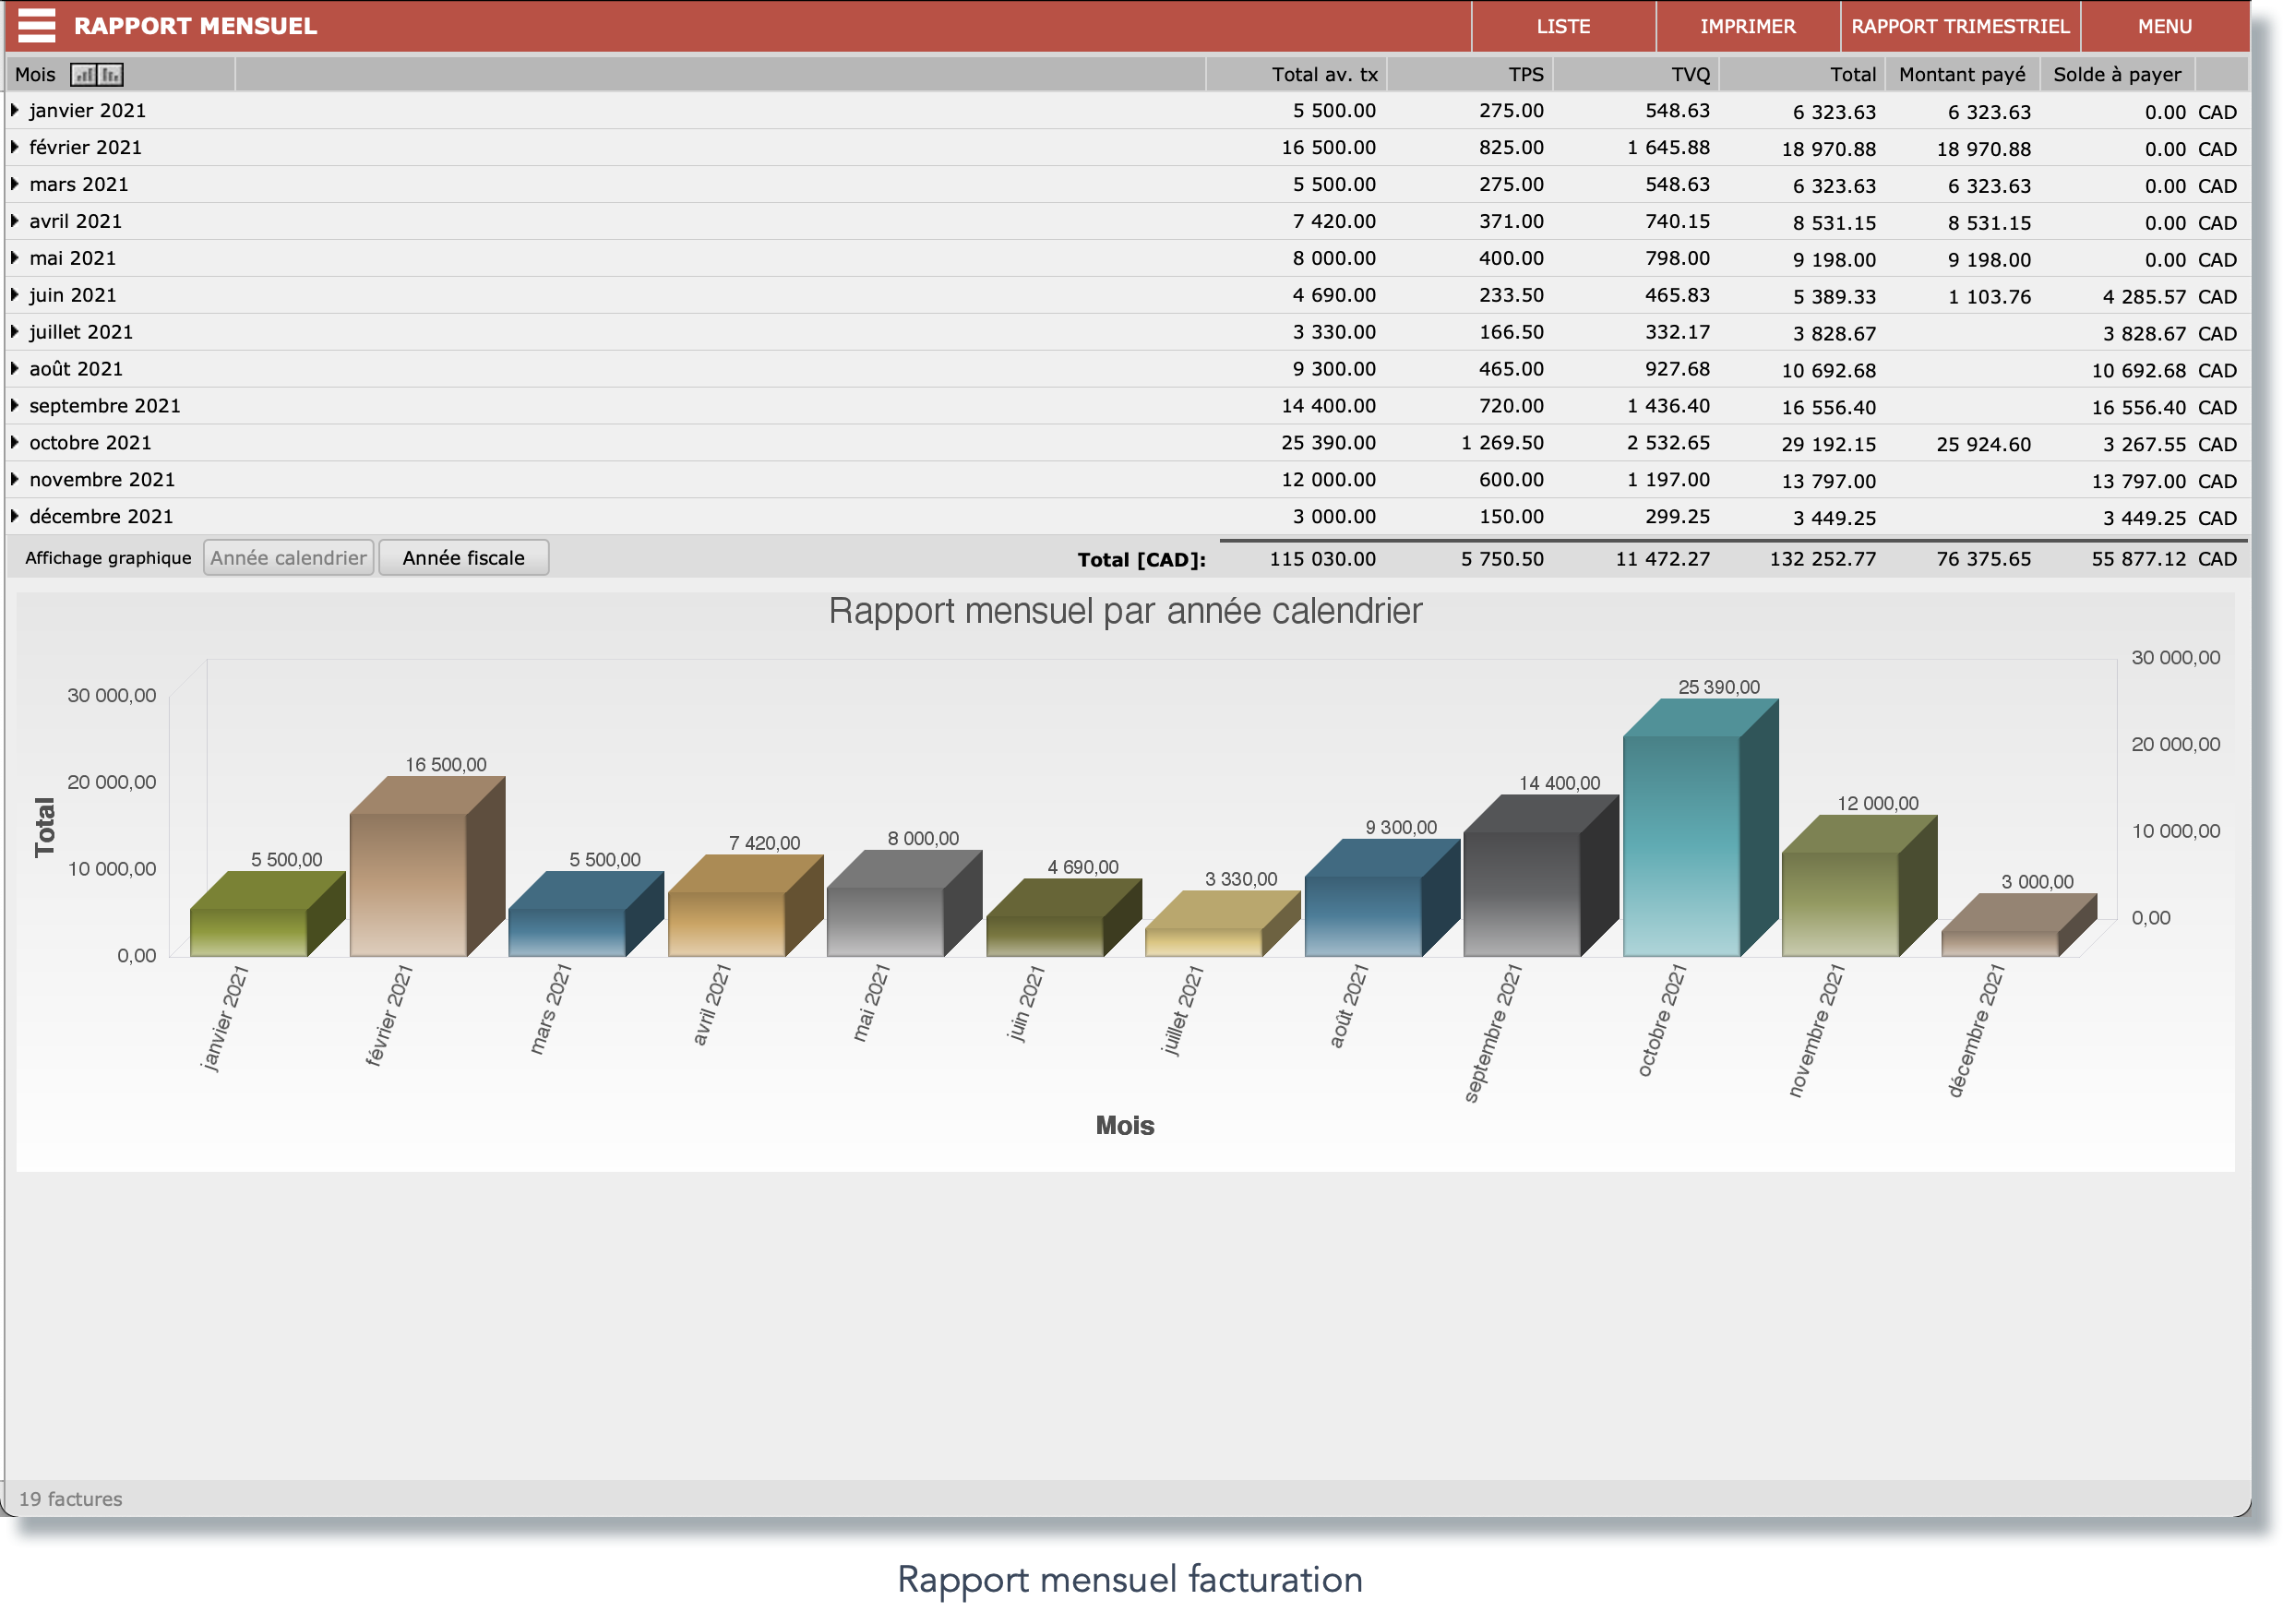This screenshot has width=2283, height=1624.
Task: Select the Année calendrier chart display
Action: 288,558
